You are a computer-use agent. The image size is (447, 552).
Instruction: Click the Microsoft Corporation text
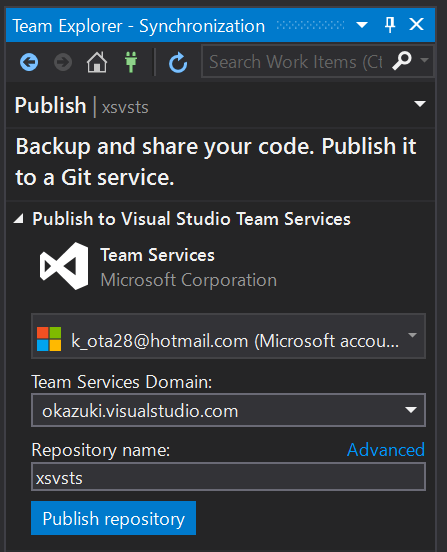click(189, 280)
